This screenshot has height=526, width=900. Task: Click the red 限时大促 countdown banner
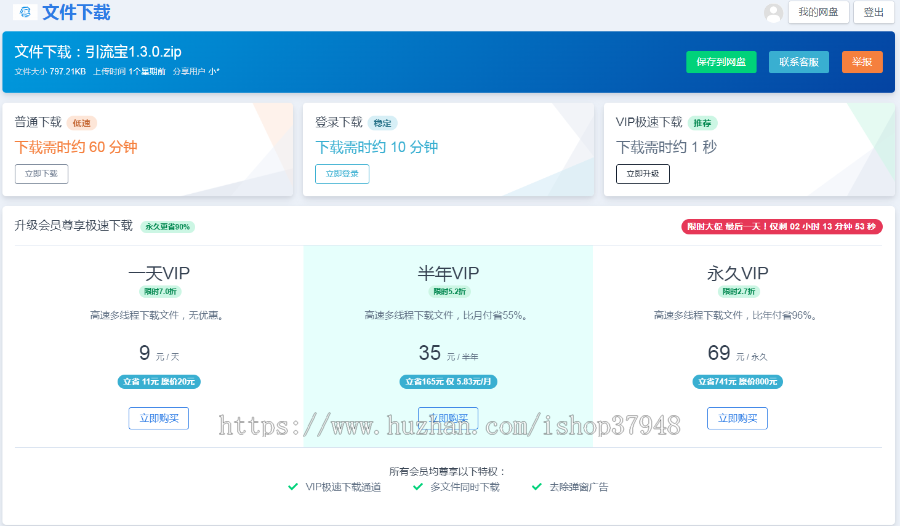tap(782, 227)
